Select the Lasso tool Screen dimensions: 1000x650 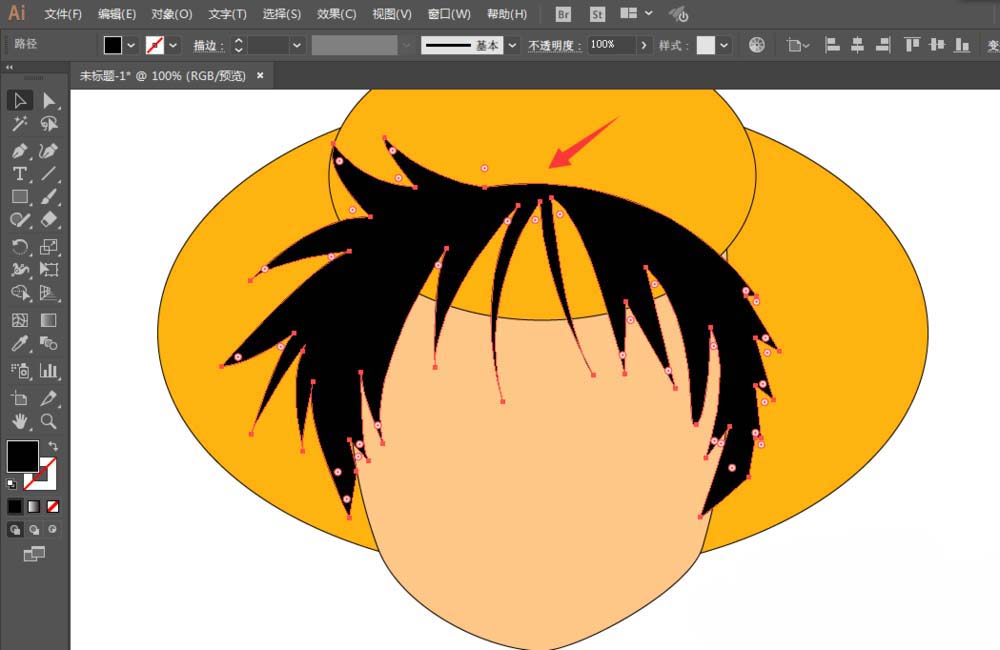coord(48,124)
